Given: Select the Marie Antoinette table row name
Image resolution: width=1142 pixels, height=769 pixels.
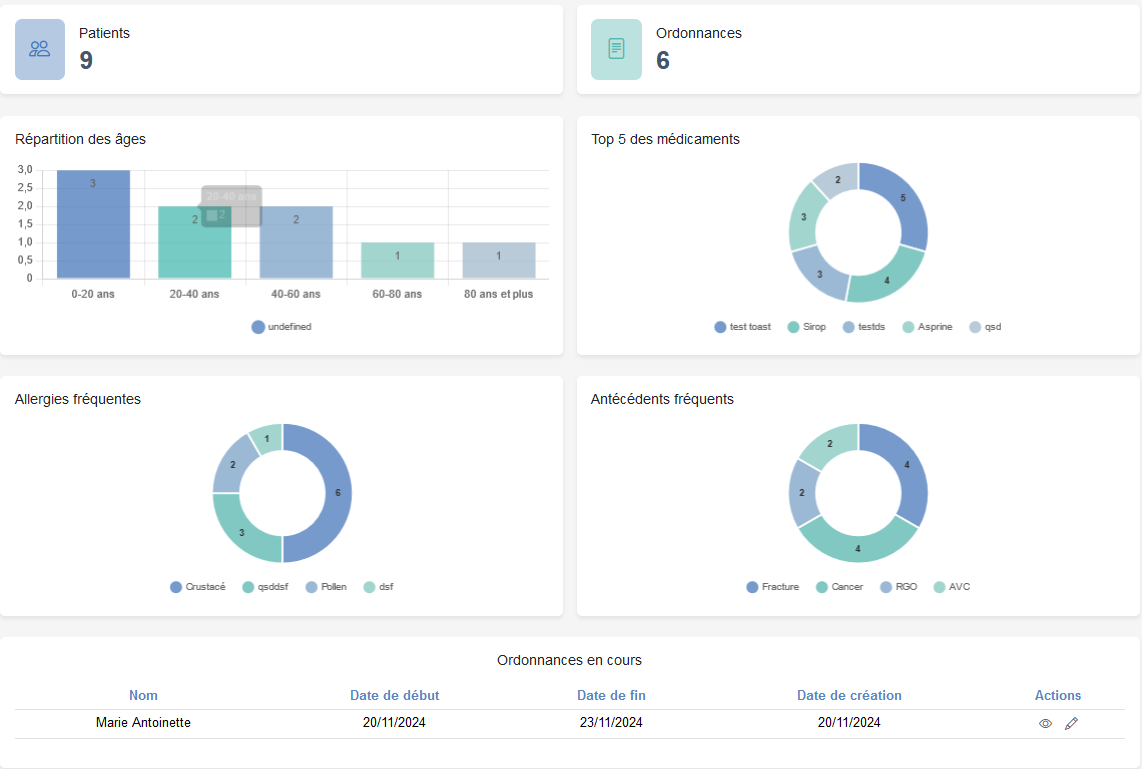Looking at the screenshot, I should pos(143,723).
